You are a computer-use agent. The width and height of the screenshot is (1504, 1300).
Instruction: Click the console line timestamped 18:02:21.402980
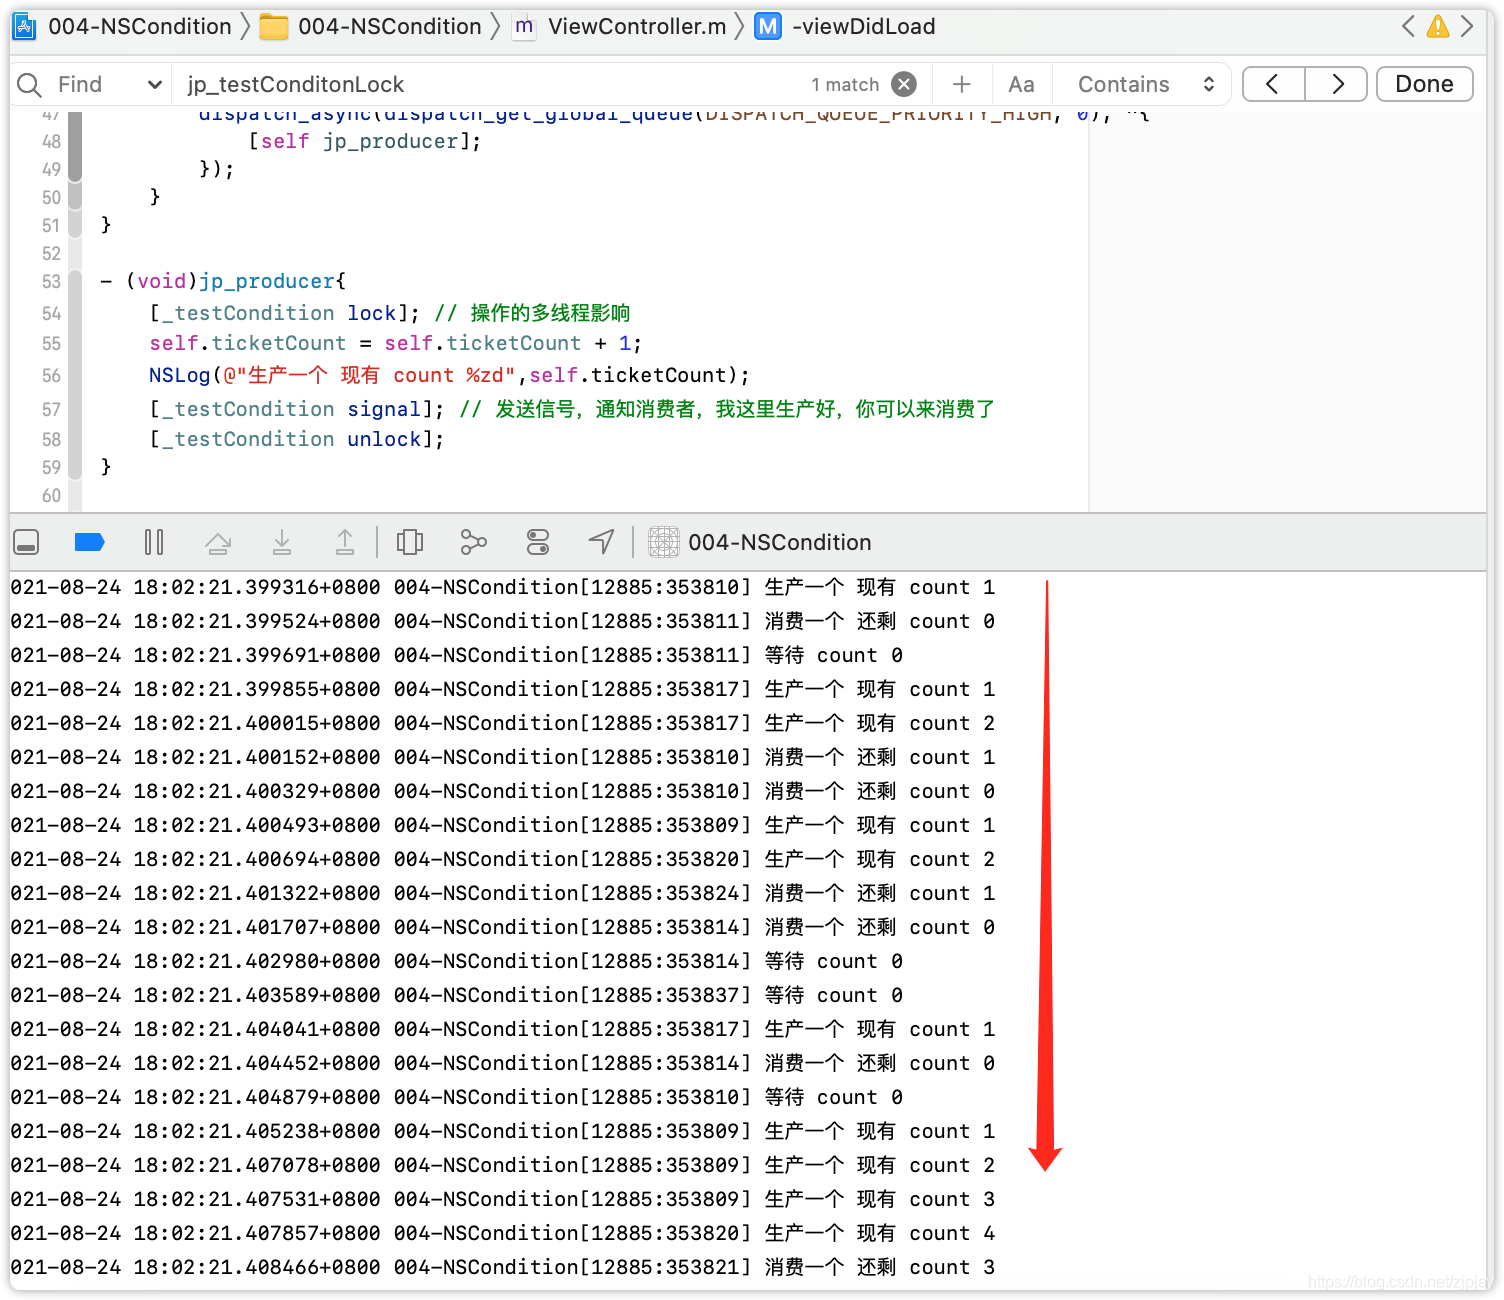coord(457,962)
